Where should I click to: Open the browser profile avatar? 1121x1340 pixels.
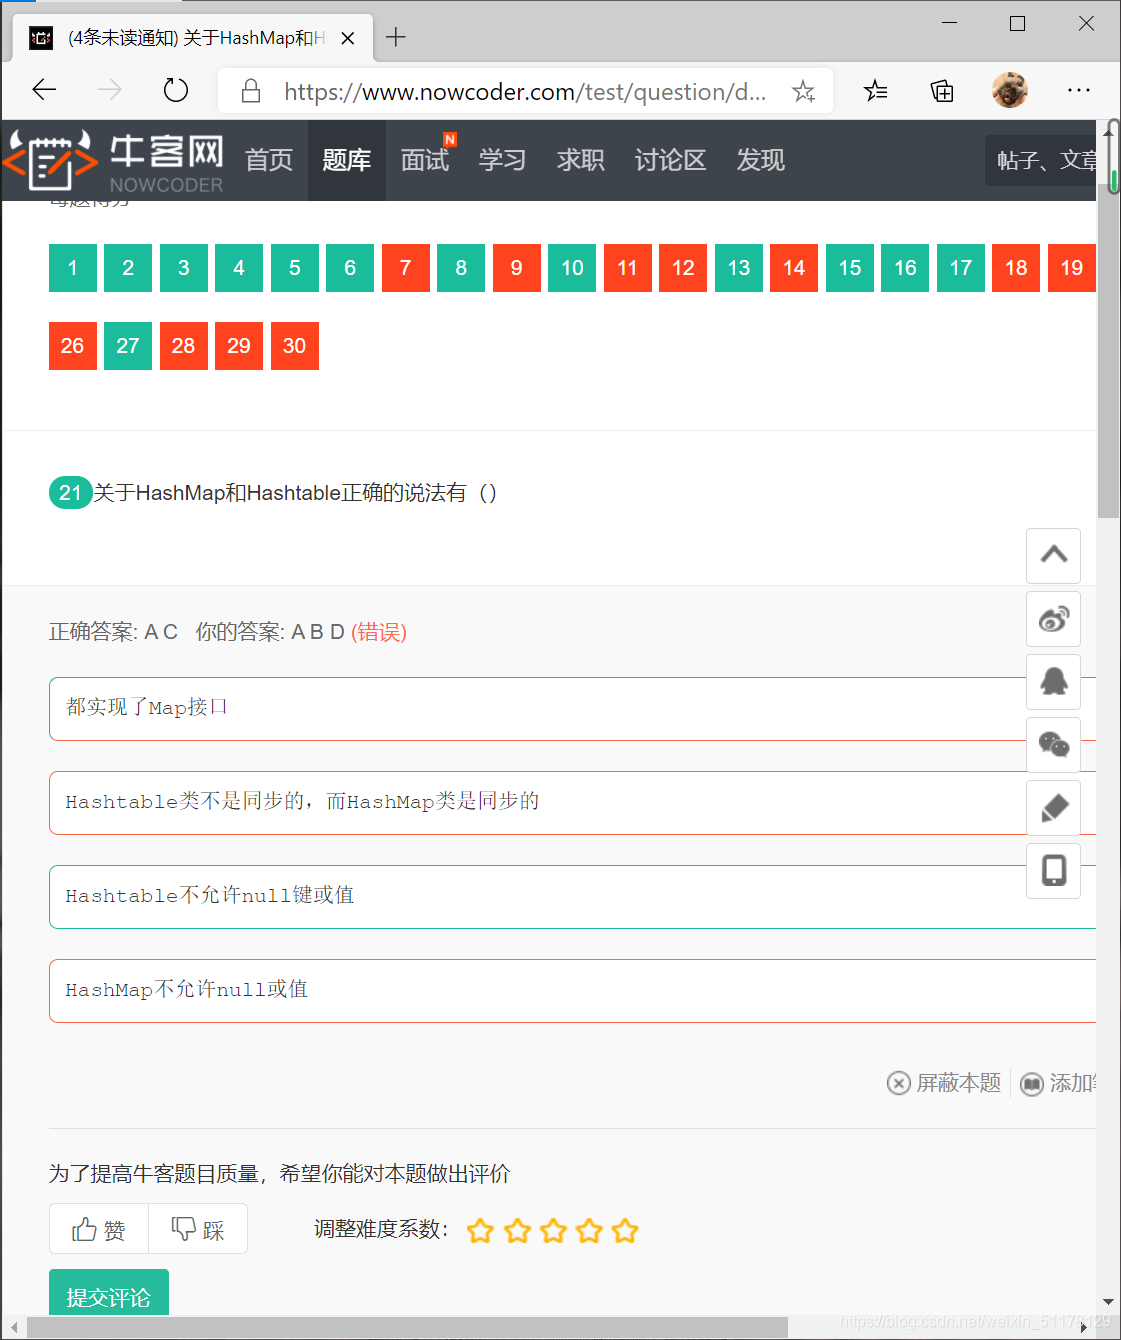point(1009,90)
